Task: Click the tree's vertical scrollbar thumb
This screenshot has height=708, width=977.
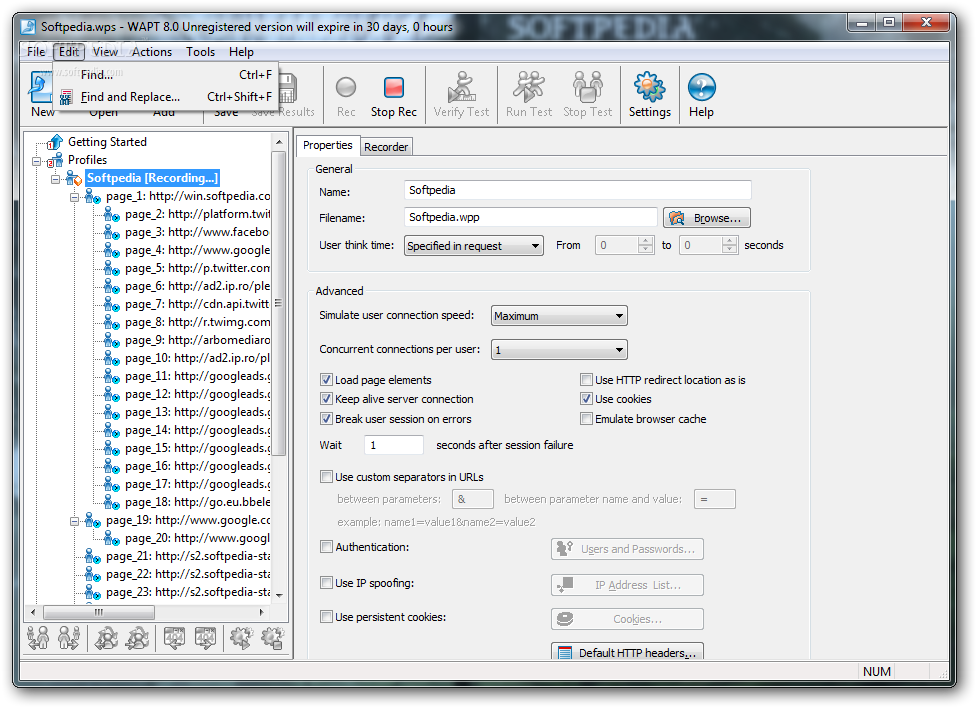Action: (279, 304)
